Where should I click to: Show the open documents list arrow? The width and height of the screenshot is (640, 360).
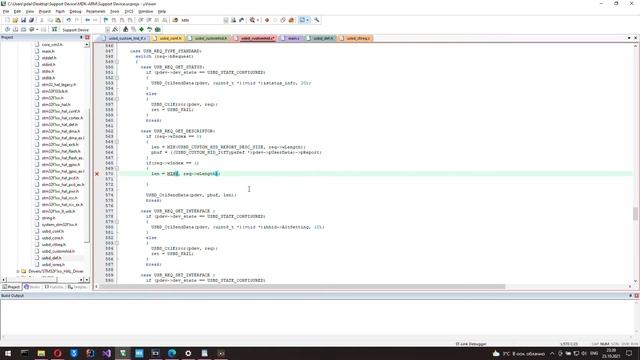(x=629, y=38)
